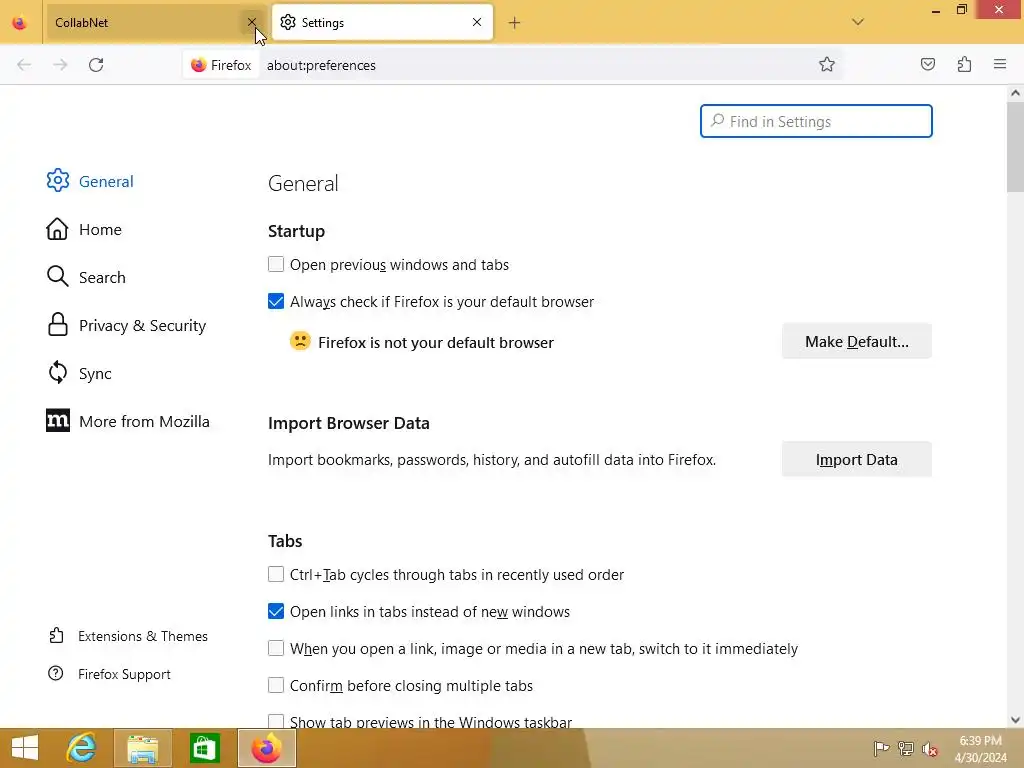Uncheck Open links in tabs instead of new windows
1024x768 pixels.
(x=276, y=611)
